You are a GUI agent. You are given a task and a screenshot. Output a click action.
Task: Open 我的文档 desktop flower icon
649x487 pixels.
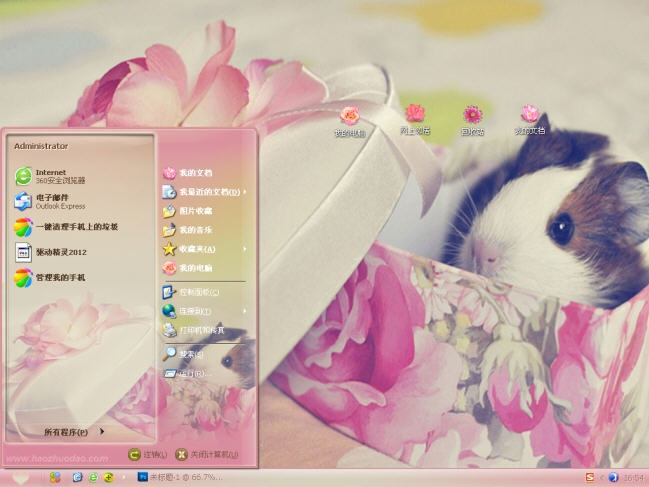click(530, 119)
